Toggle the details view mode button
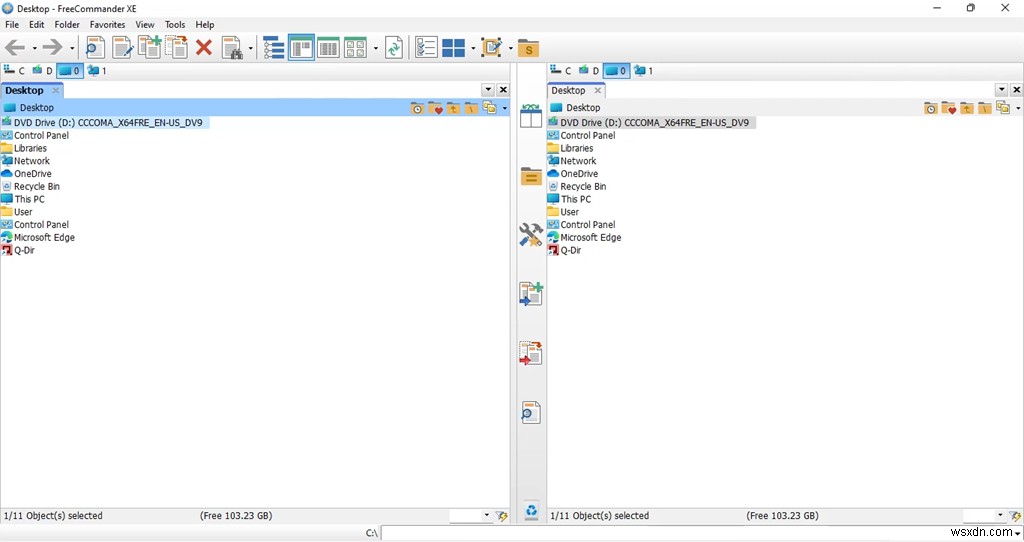This screenshot has height=542, width=1024. (x=328, y=48)
